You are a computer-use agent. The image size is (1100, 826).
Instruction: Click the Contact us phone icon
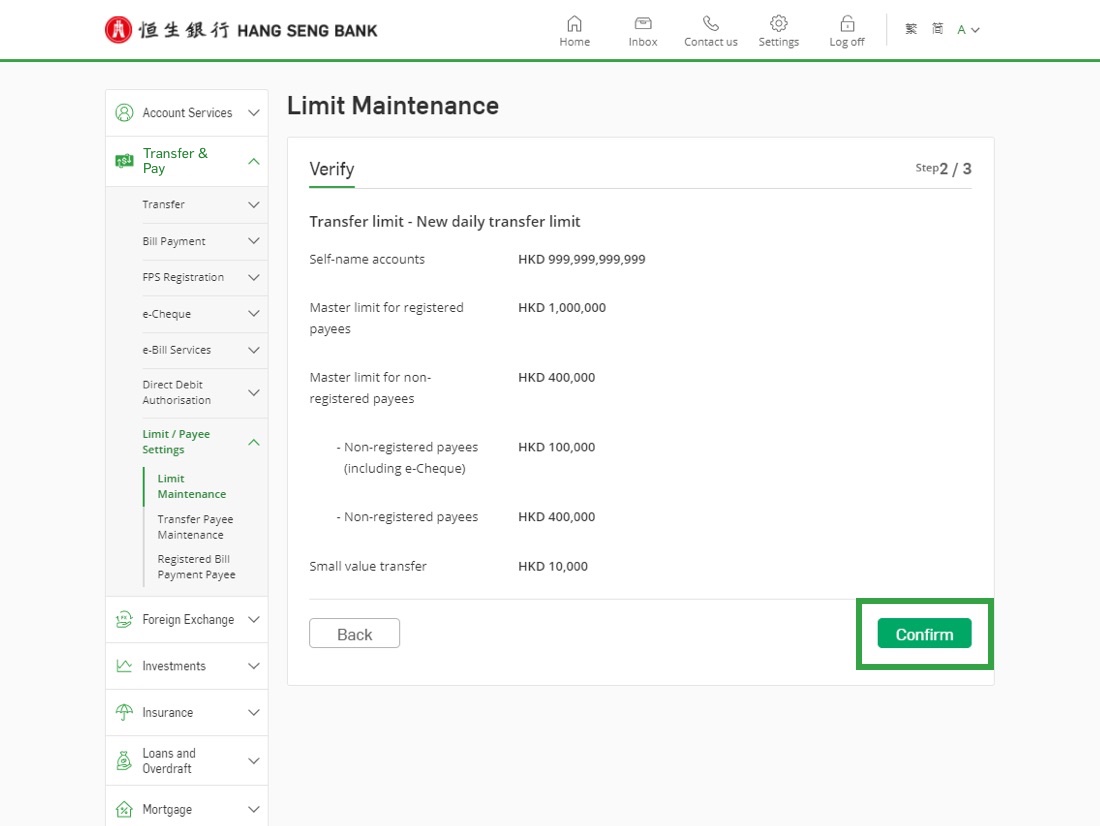(x=710, y=24)
